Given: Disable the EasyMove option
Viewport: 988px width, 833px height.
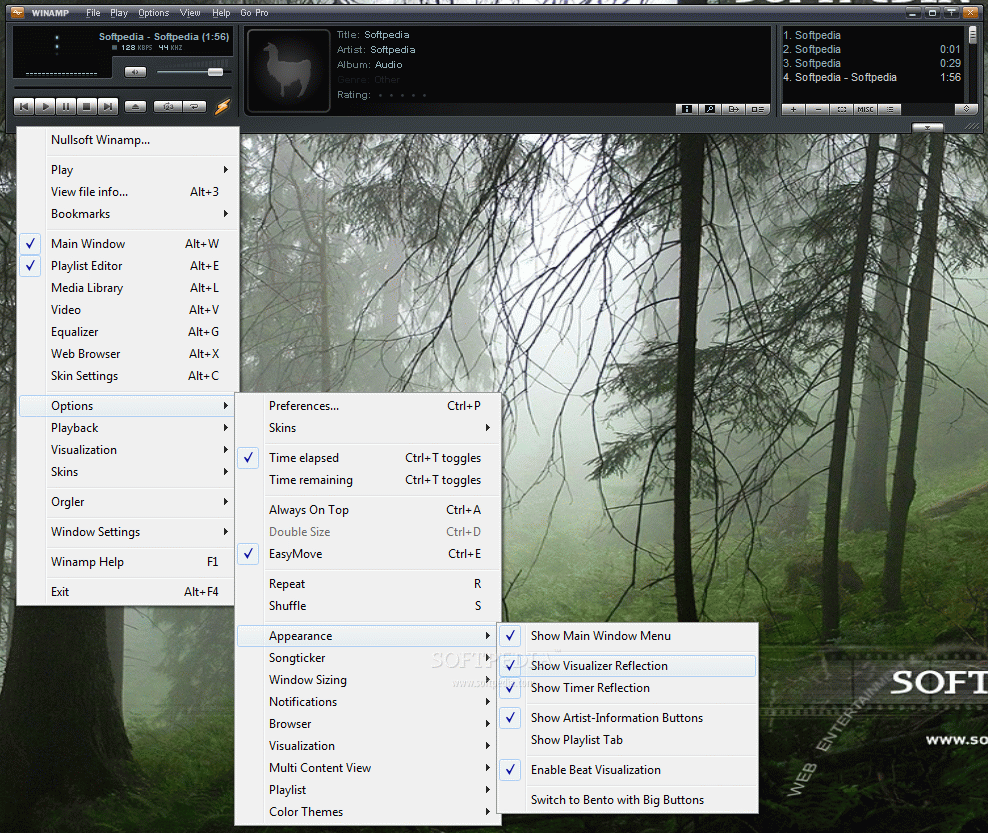Looking at the screenshot, I should pyautogui.click(x=368, y=554).
